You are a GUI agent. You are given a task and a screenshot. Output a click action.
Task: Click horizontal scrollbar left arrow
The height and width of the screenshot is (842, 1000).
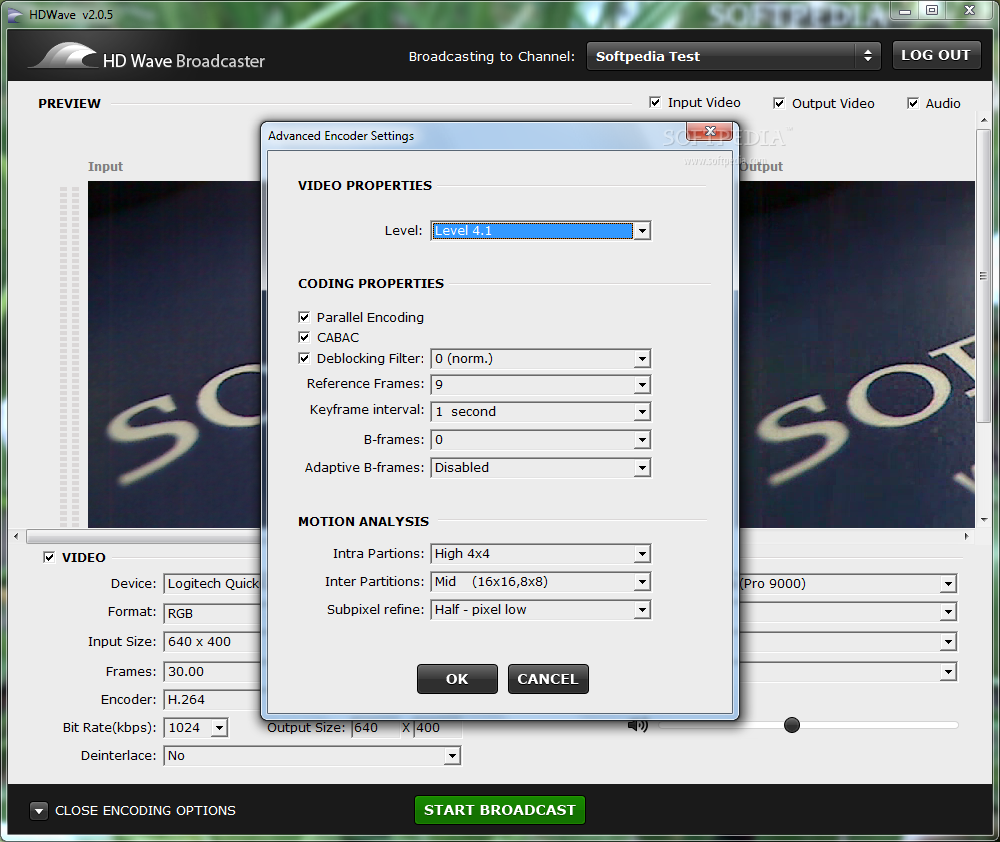16,536
